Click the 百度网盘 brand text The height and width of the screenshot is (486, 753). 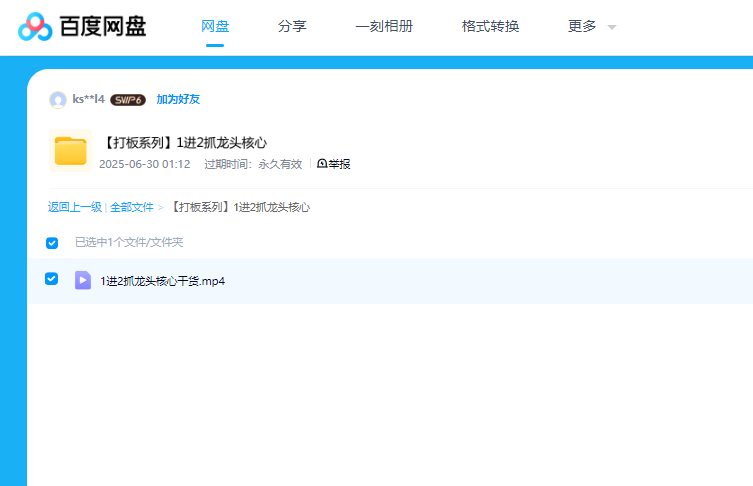(x=103, y=27)
